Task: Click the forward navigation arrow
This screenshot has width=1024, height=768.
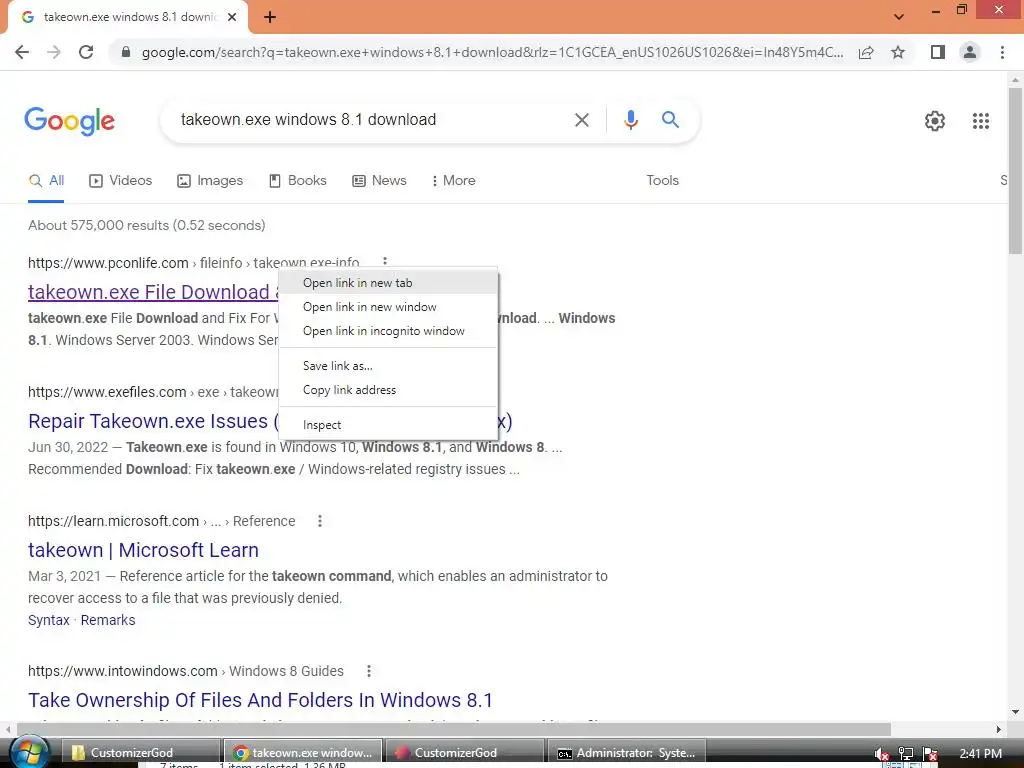Action: tap(54, 52)
